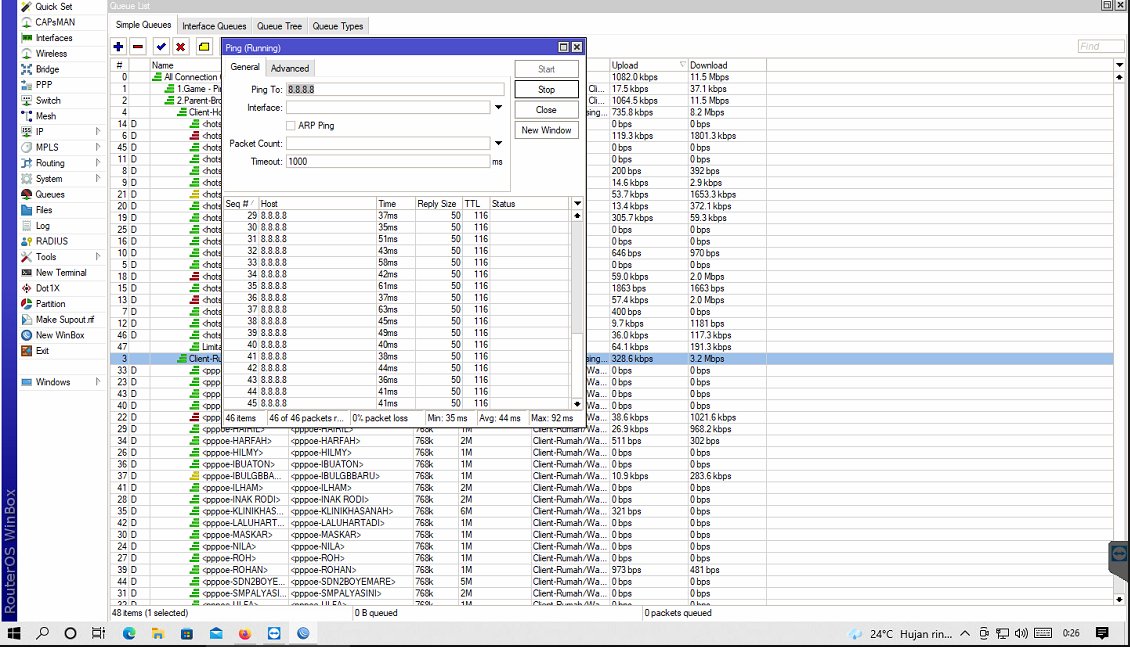The width and height of the screenshot is (1130, 648).
Task: Open the Interface Queues tab
Action: [214, 26]
